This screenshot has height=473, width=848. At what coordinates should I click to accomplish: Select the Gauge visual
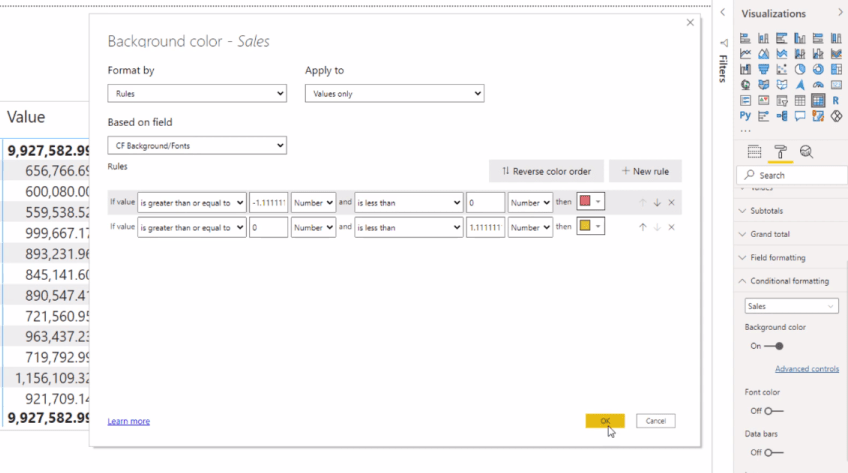pyautogui.click(x=818, y=85)
